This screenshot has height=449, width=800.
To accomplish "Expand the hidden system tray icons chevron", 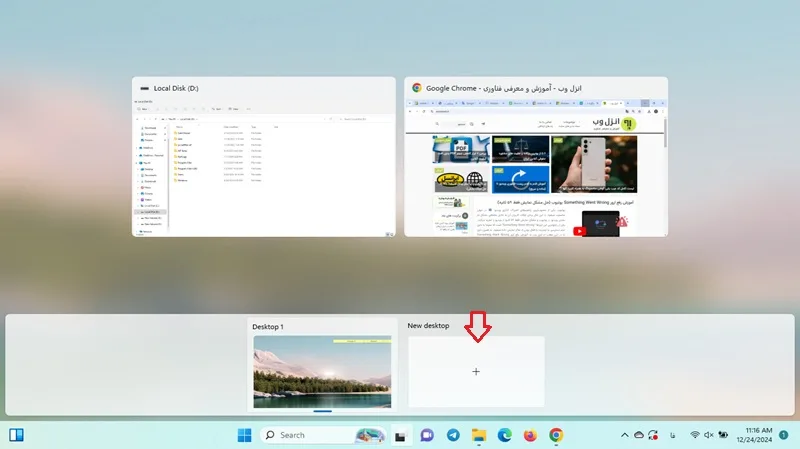I will tap(624, 435).
